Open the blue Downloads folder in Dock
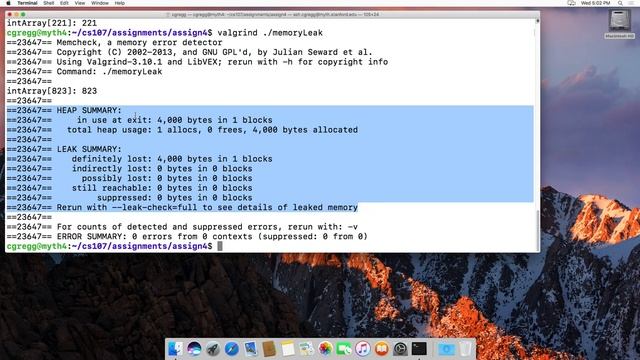The image size is (640, 360). tap(446, 349)
